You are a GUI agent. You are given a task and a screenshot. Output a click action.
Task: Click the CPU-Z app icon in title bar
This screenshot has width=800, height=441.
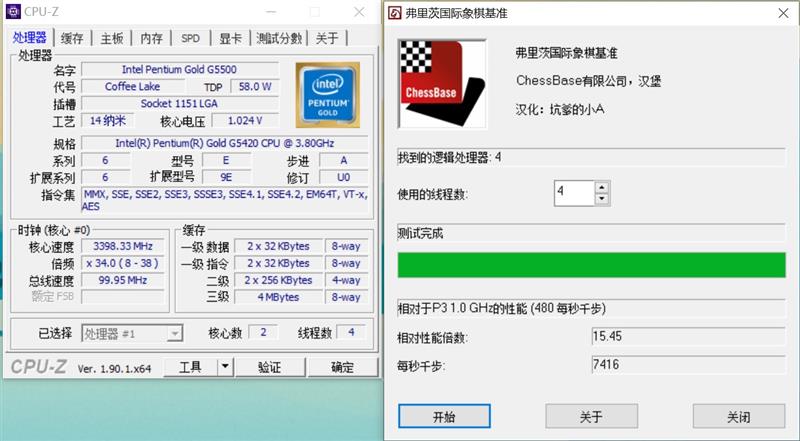(13, 11)
